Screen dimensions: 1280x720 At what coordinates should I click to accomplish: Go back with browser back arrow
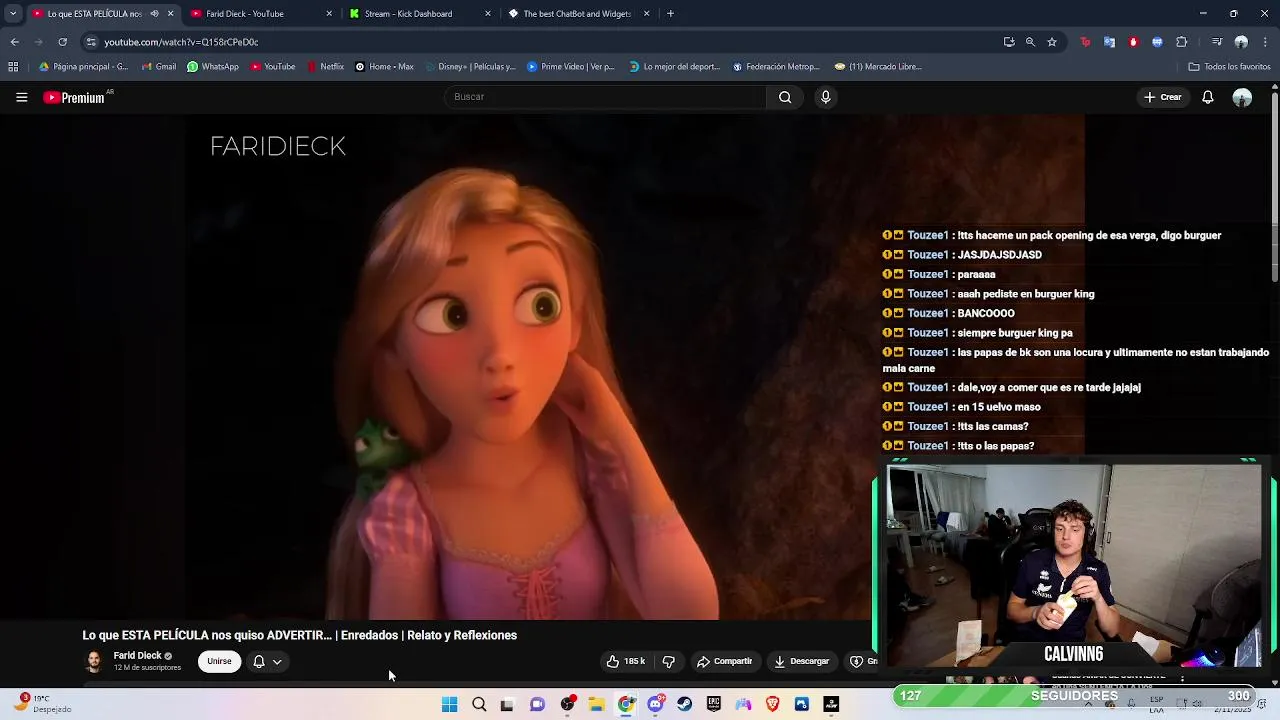(x=14, y=42)
